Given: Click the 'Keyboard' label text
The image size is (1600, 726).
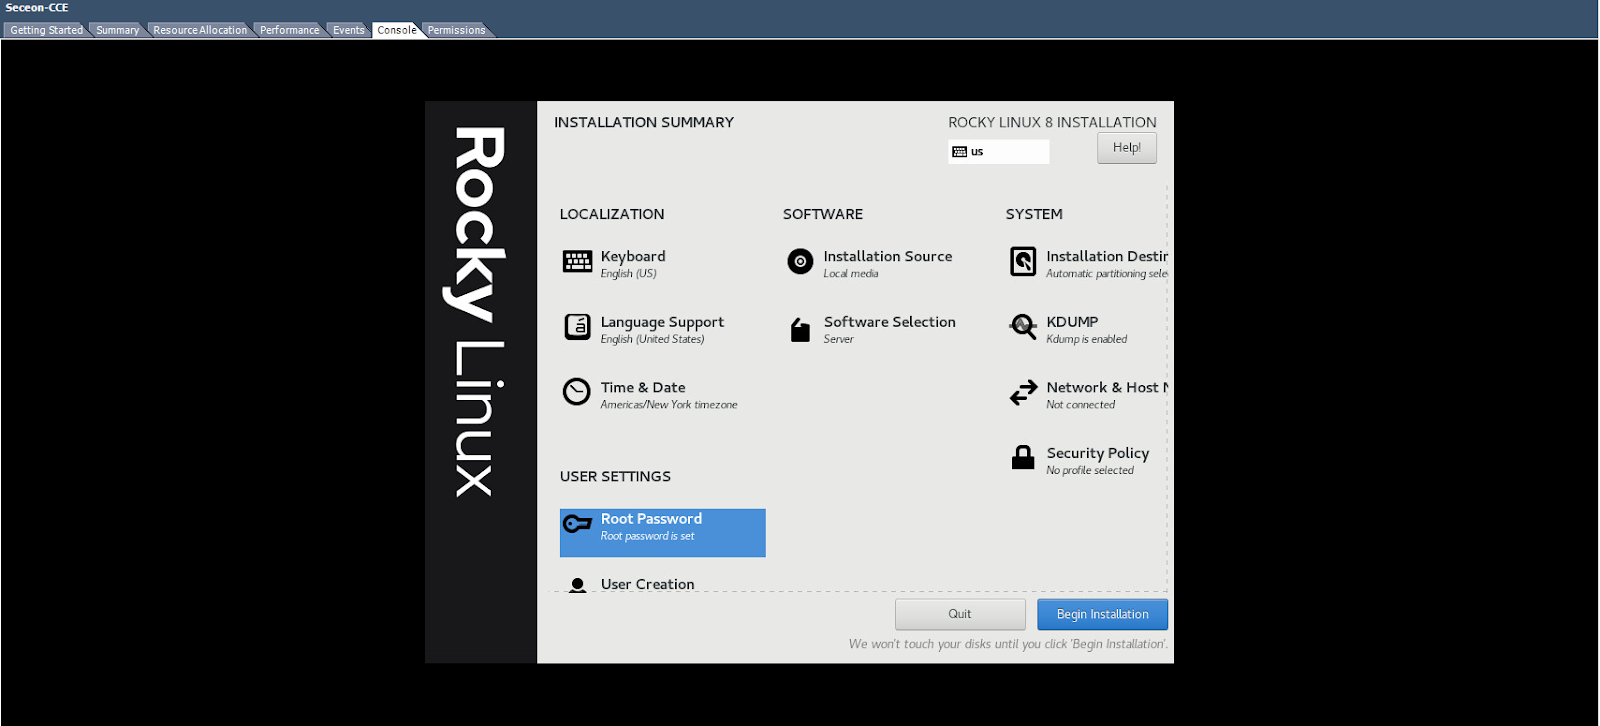Looking at the screenshot, I should click(633, 256).
